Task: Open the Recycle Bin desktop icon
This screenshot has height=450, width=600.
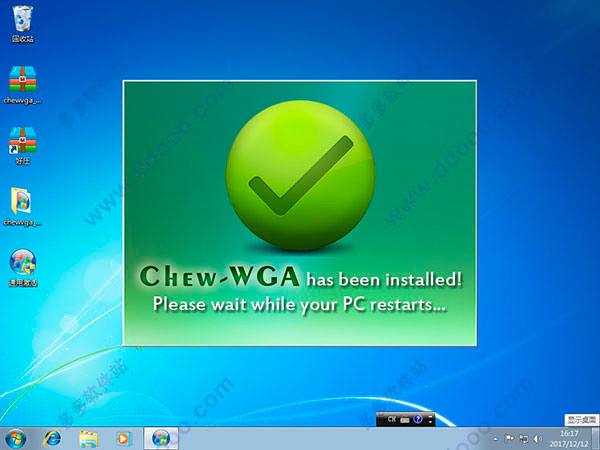Action: click(23, 24)
